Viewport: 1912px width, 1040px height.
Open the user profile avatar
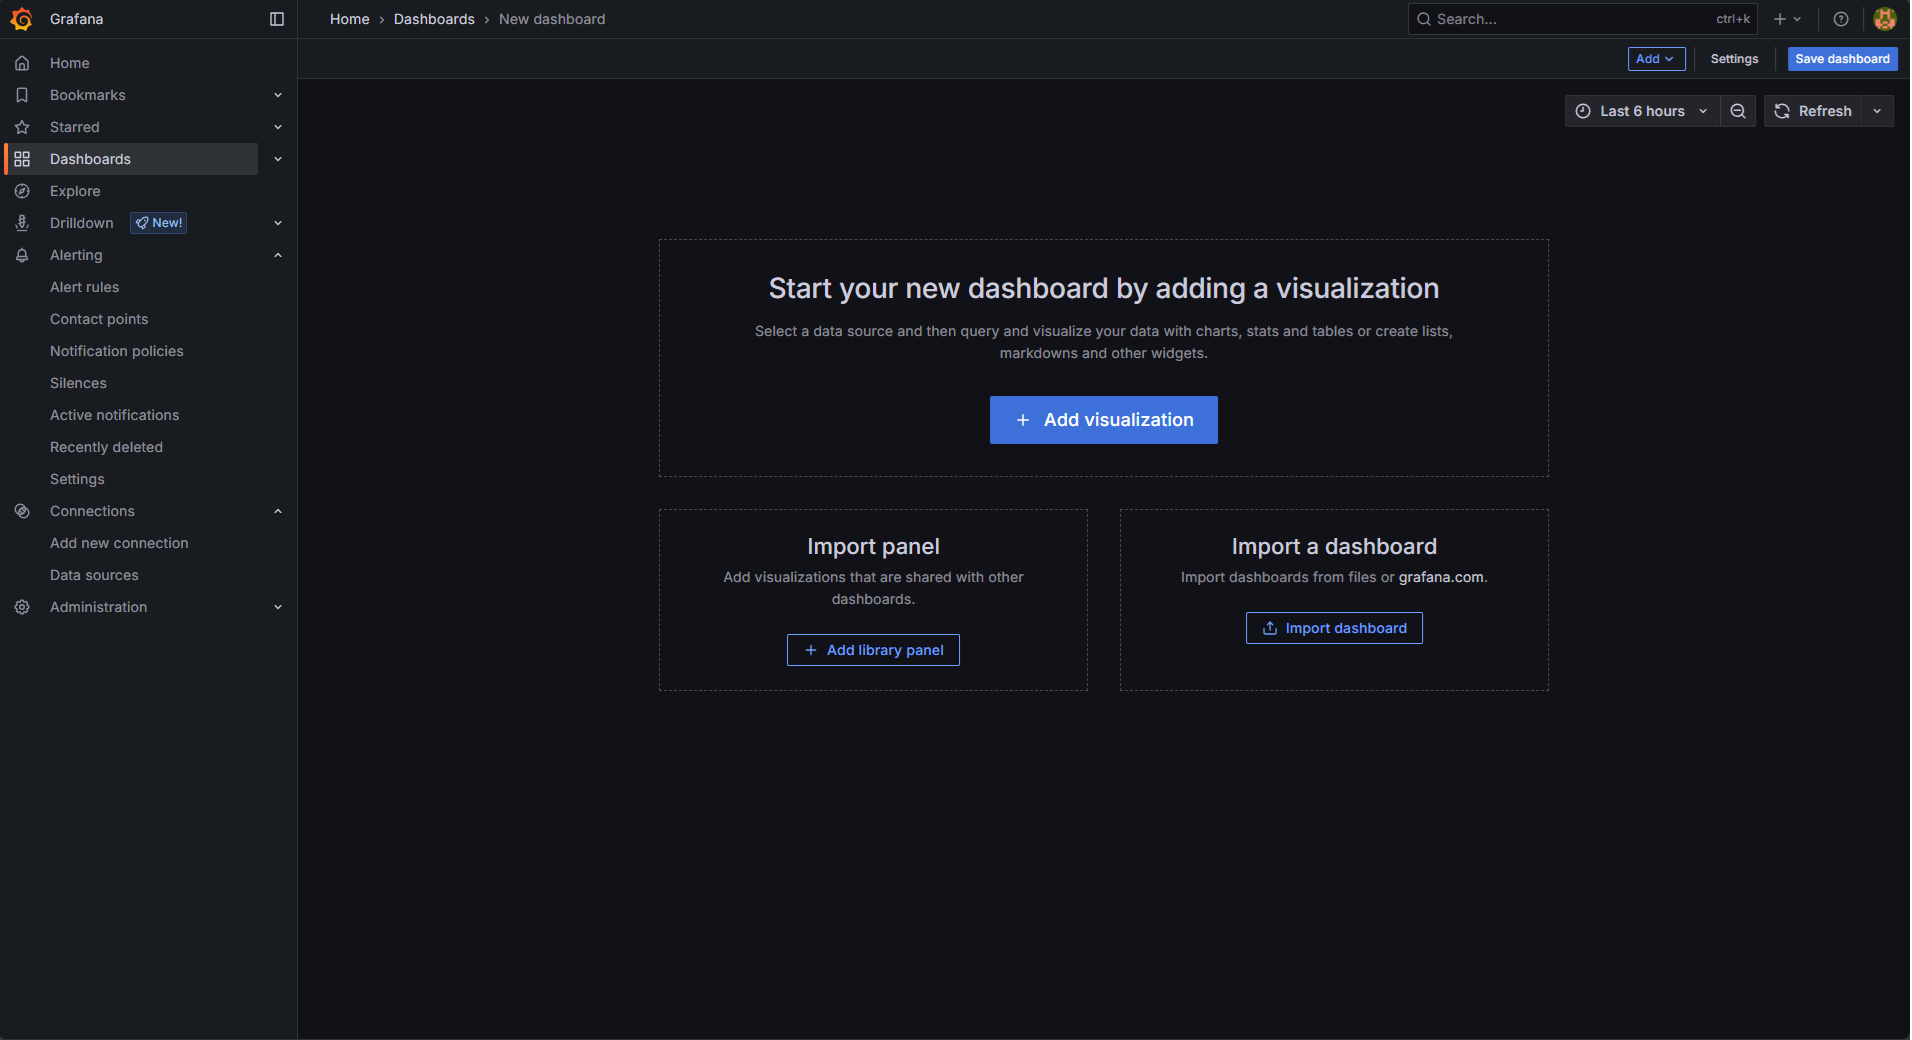pos(1885,19)
